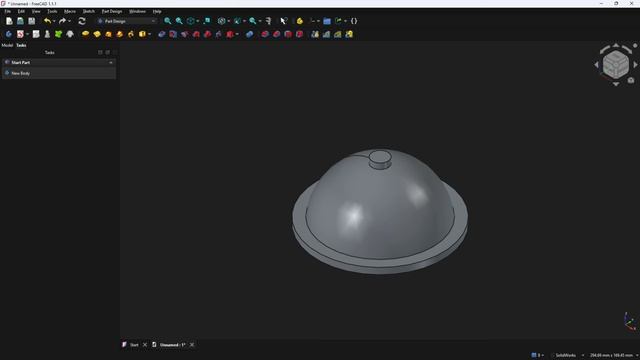
Task: Open the Part Design menu
Action: [112, 11]
